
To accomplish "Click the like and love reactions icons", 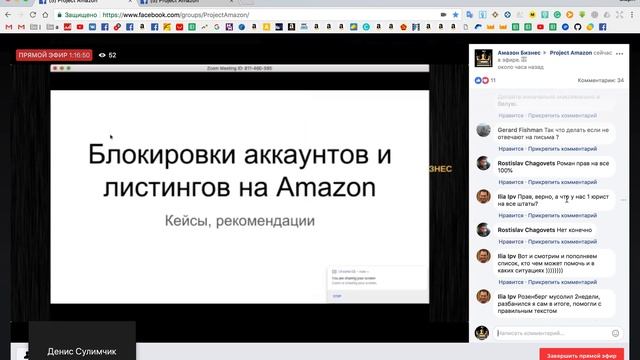I will pos(482,80).
